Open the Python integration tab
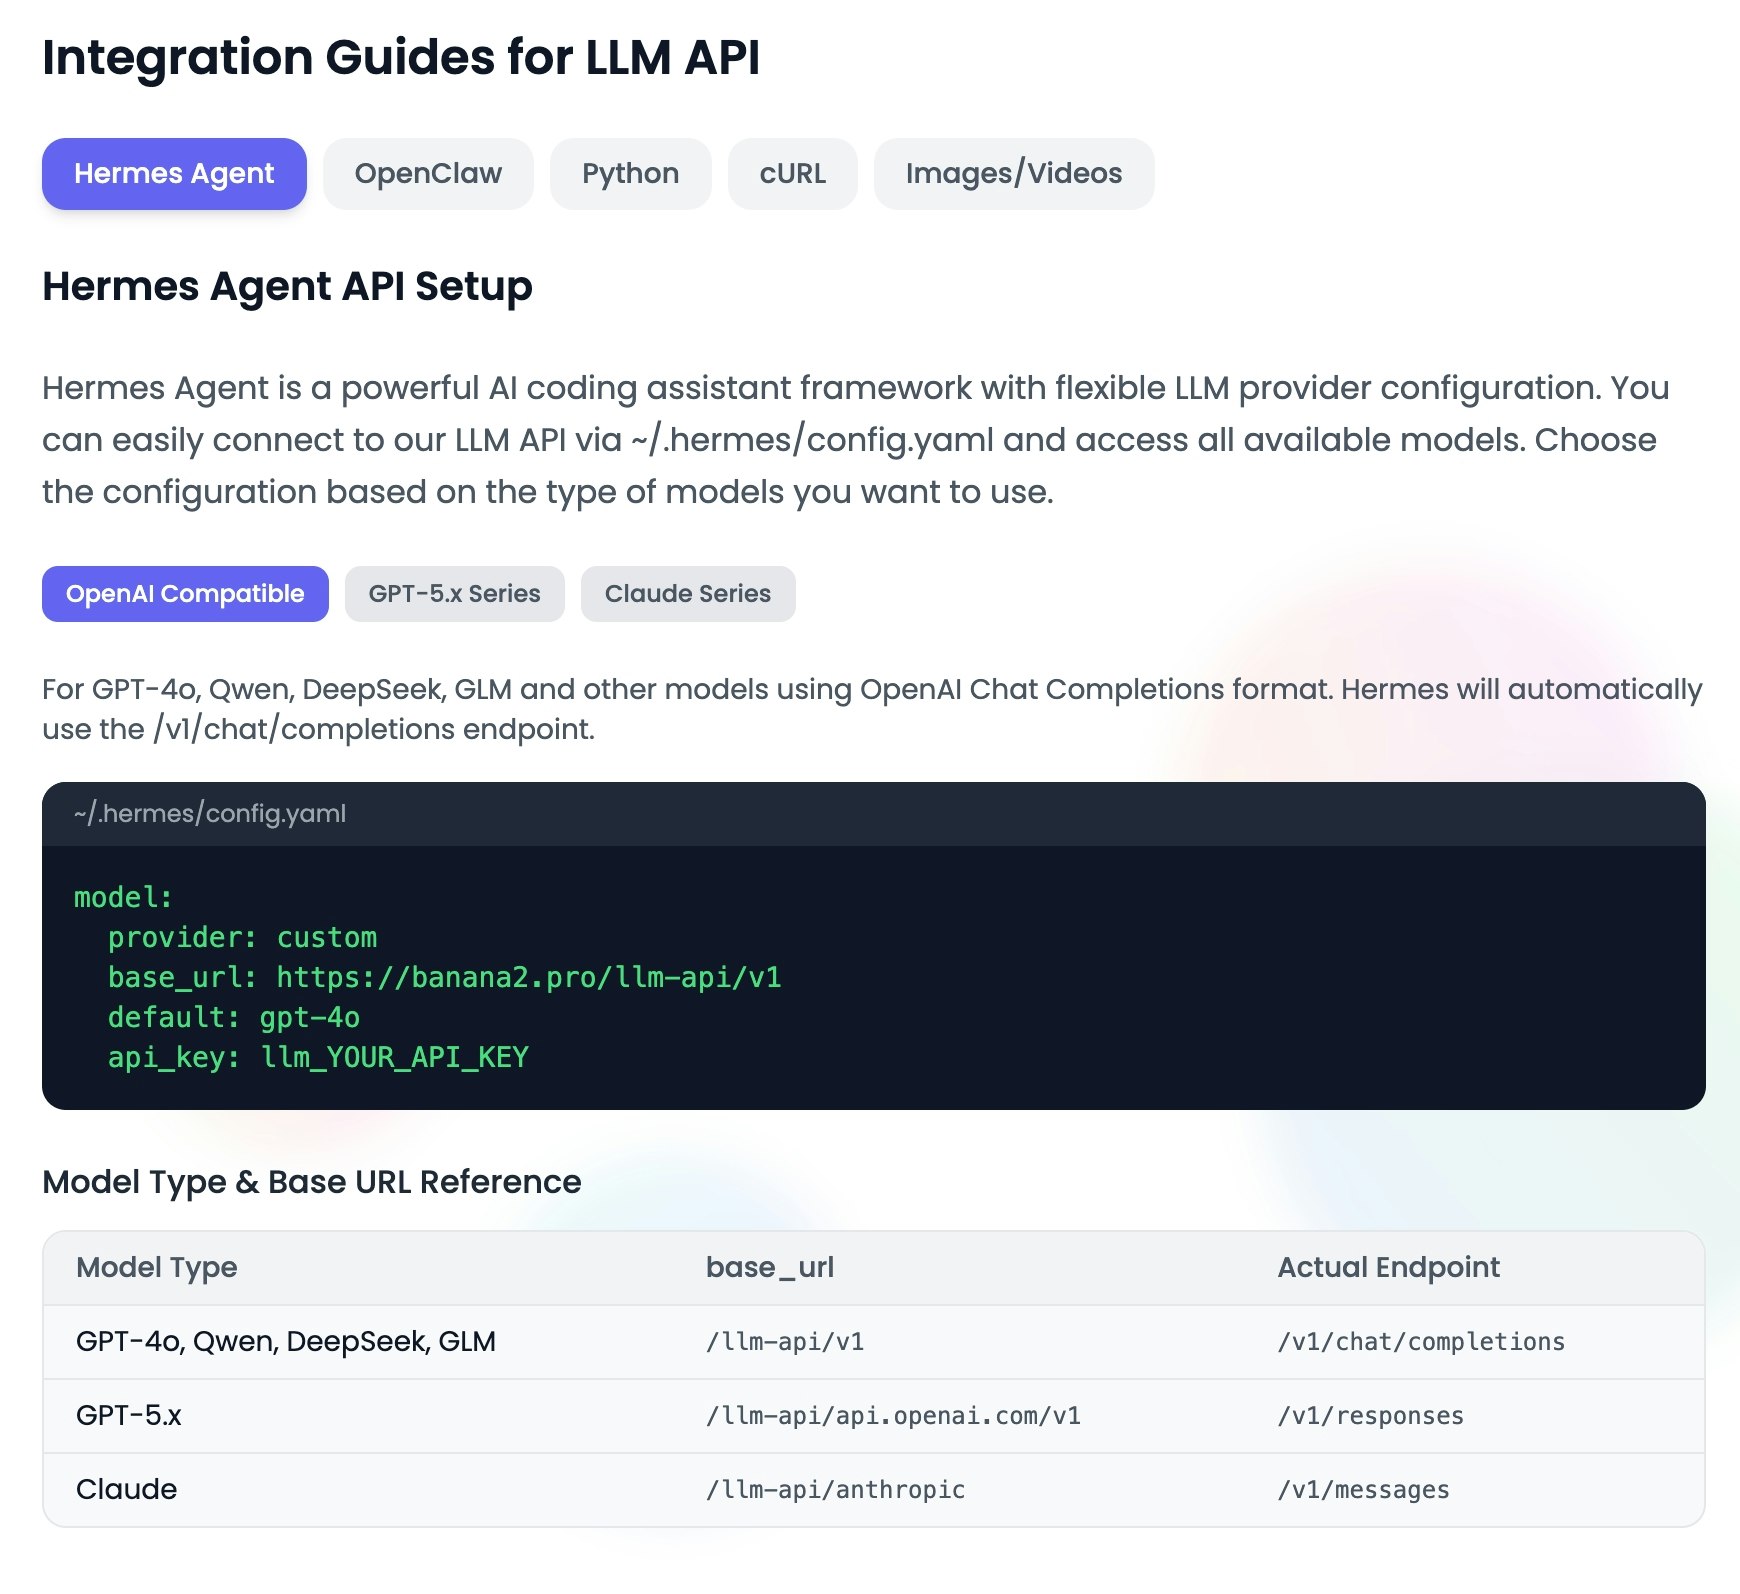Image resolution: width=1740 pixels, height=1594 pixels. click(x=631, y=174)
